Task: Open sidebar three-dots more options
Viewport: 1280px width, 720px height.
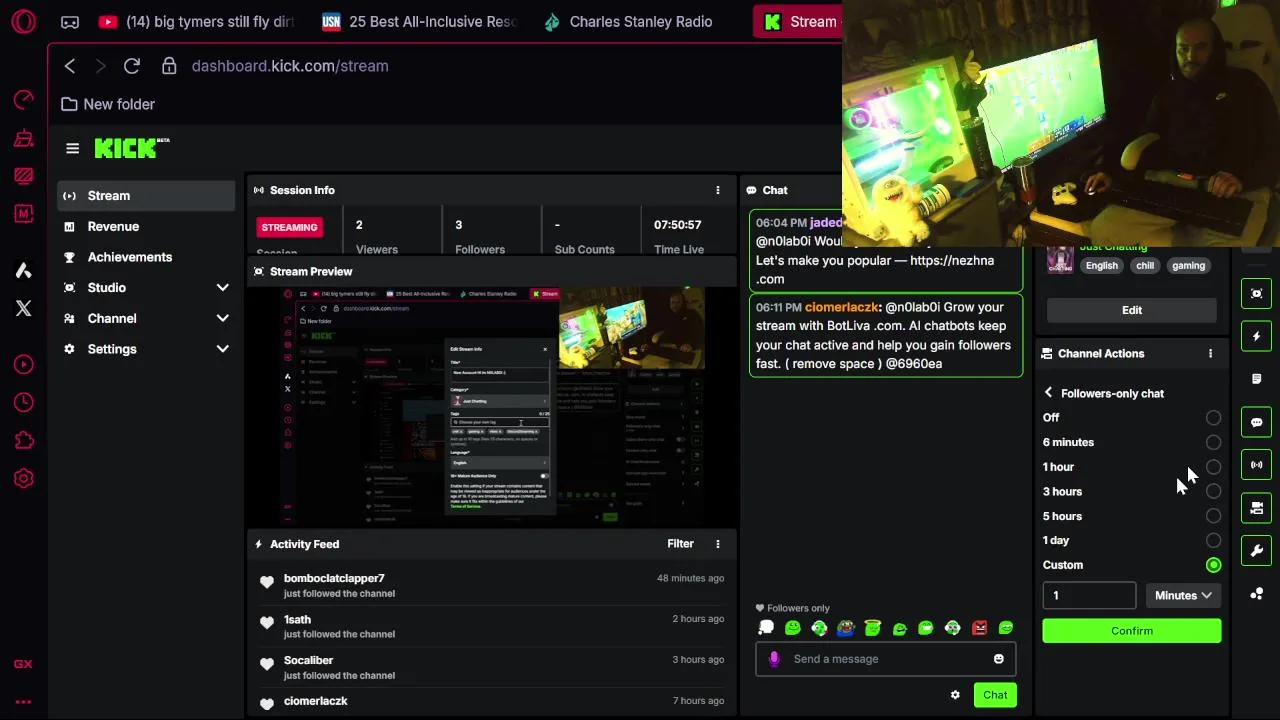Action: point(23,702)
